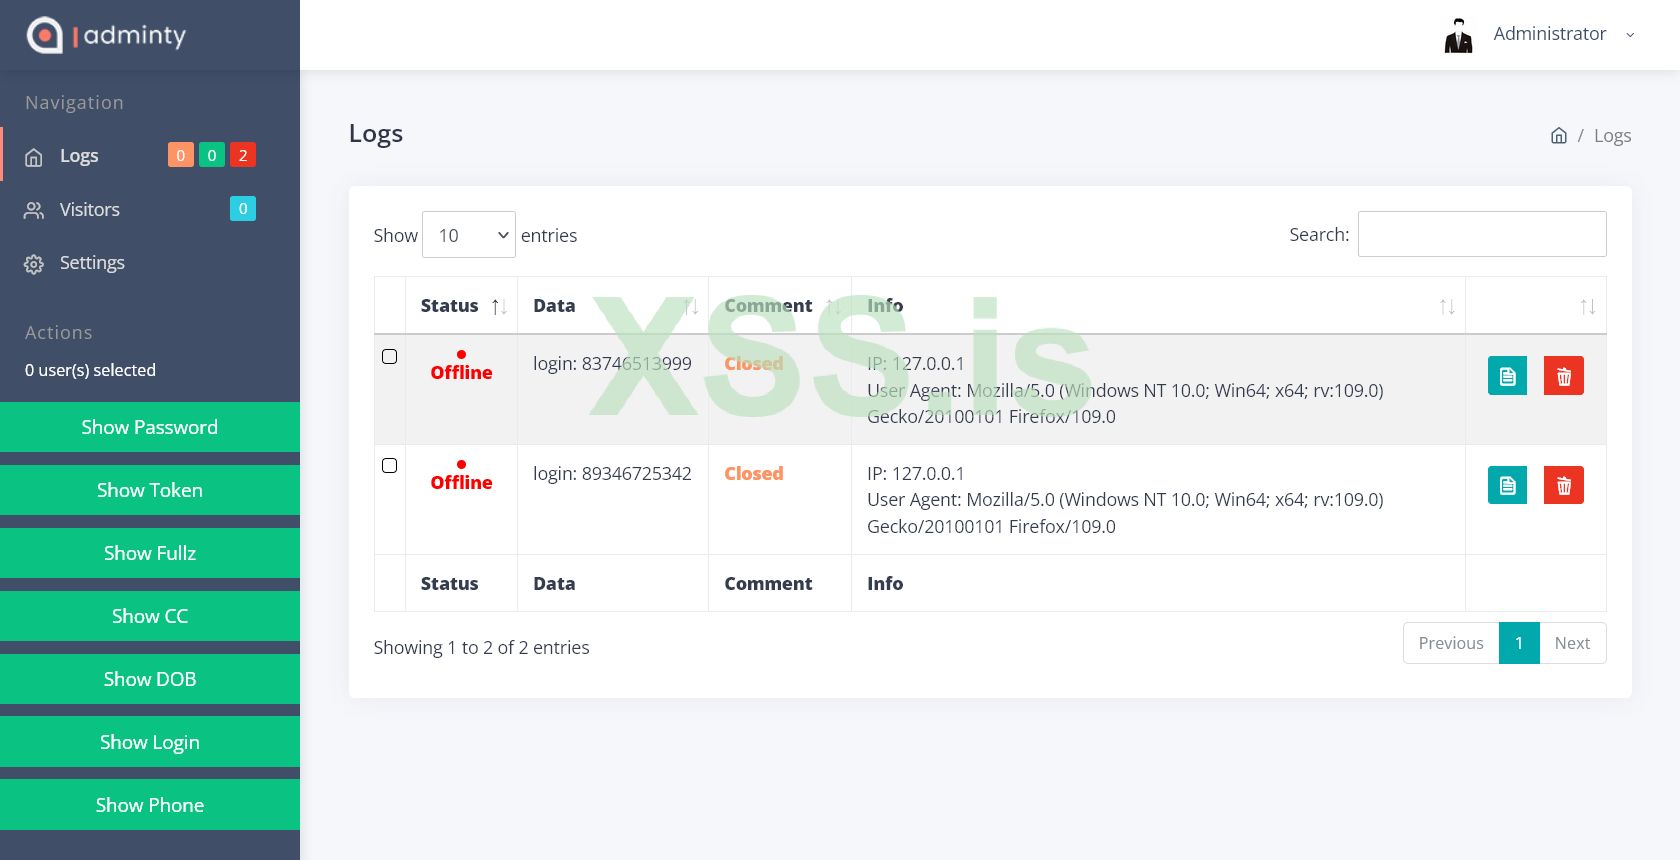Click the adminty logo icon
This screenshot has height=860, width=1680.
point(44,35)
